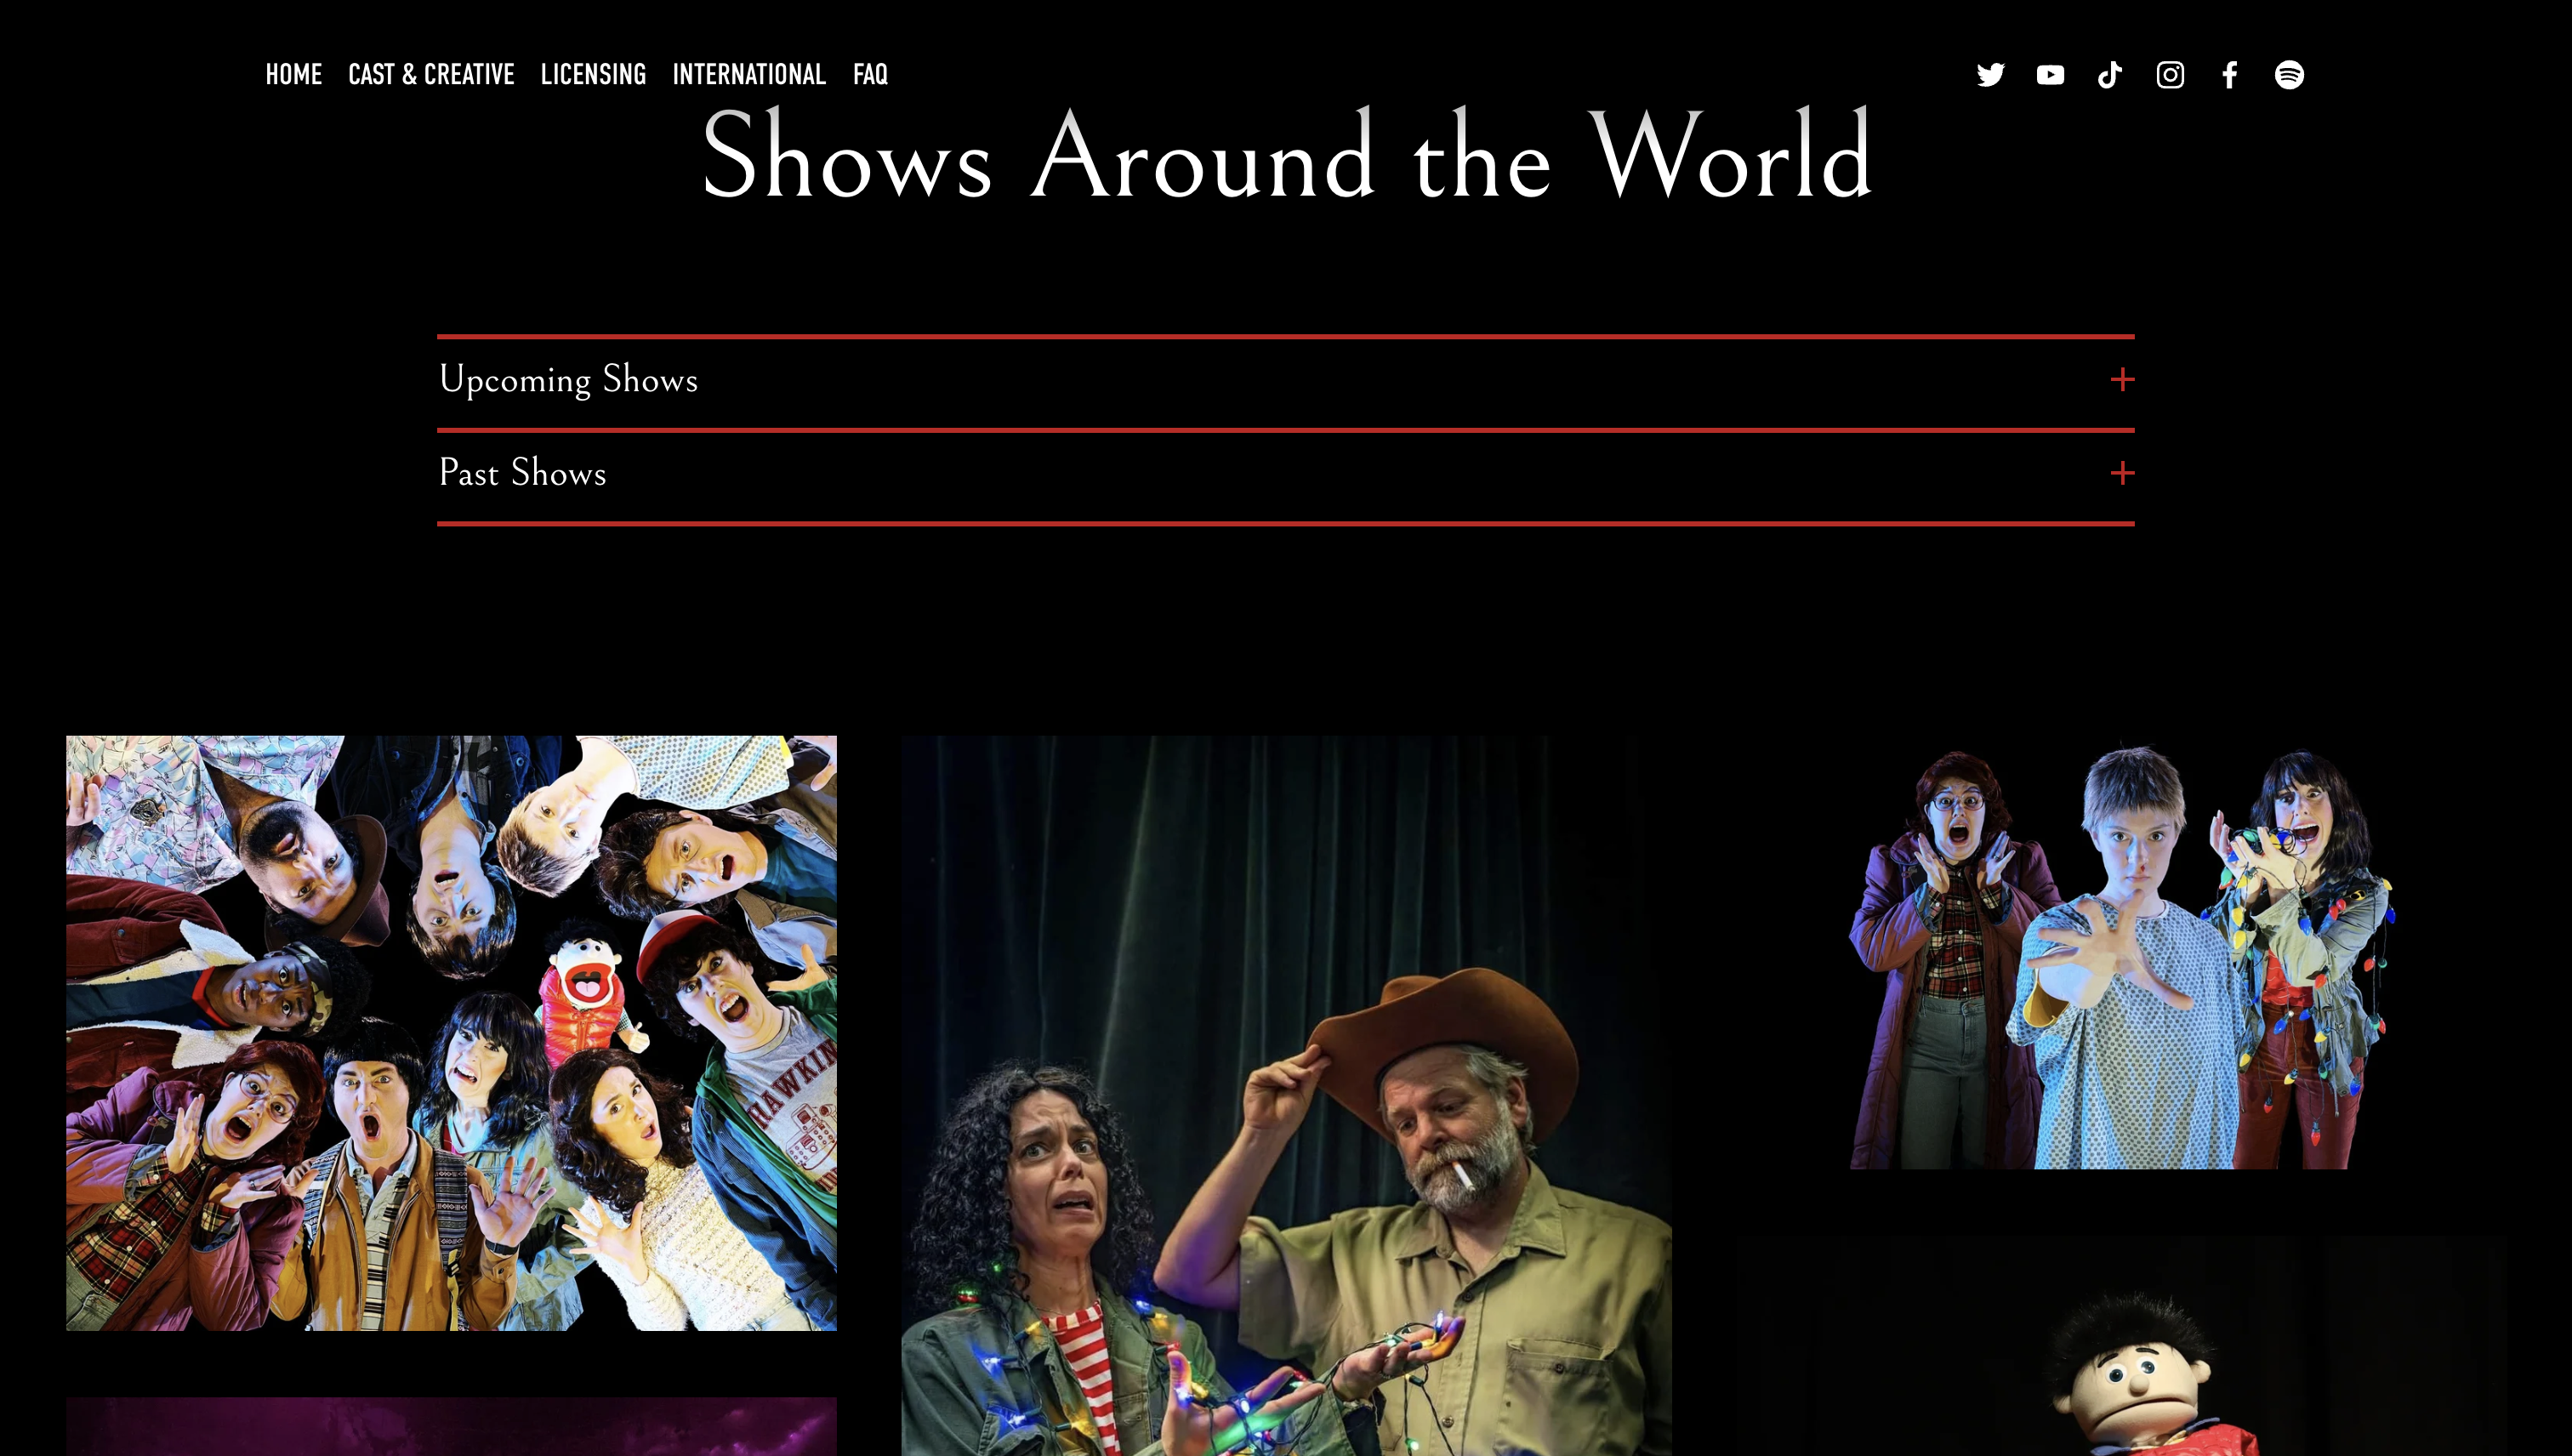The image size is (2572, 1456).
Task: Expand Upcoming Shows with the plus icon
Action: pyautogui.click(x=2122, y=380)
